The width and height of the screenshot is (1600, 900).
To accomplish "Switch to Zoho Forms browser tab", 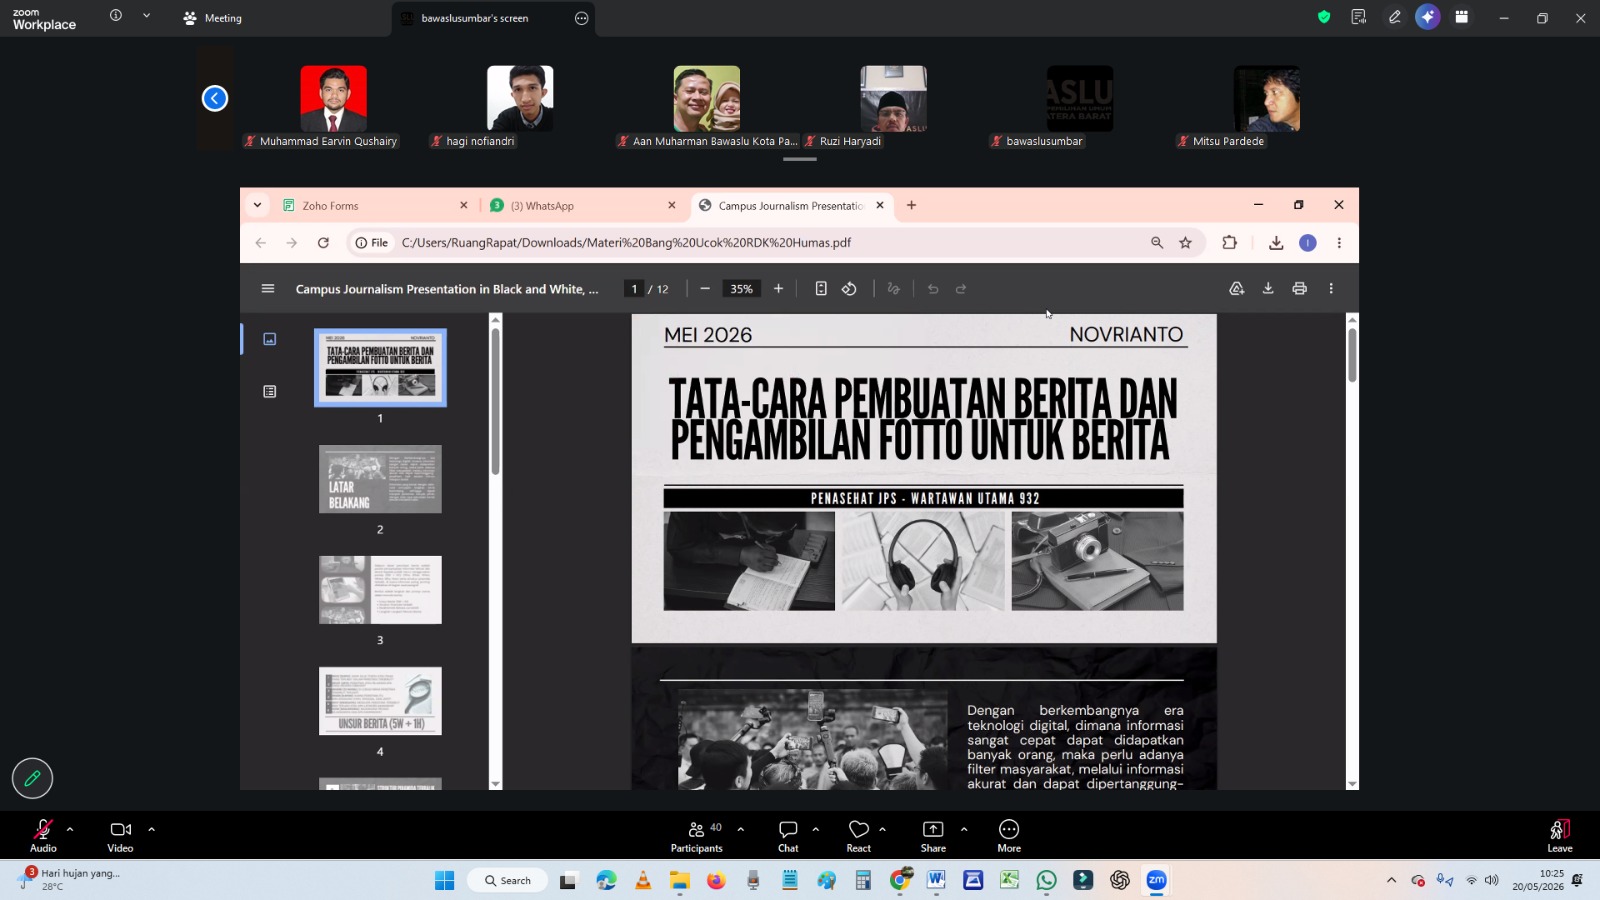I will pos(375,206).
